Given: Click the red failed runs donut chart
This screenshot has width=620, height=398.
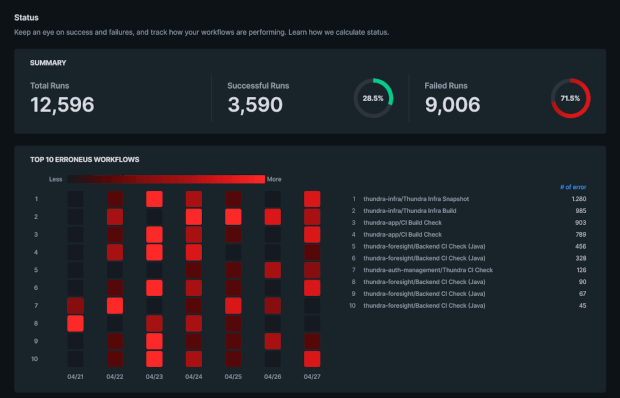Looking at the screenshot, I should 570,98.
